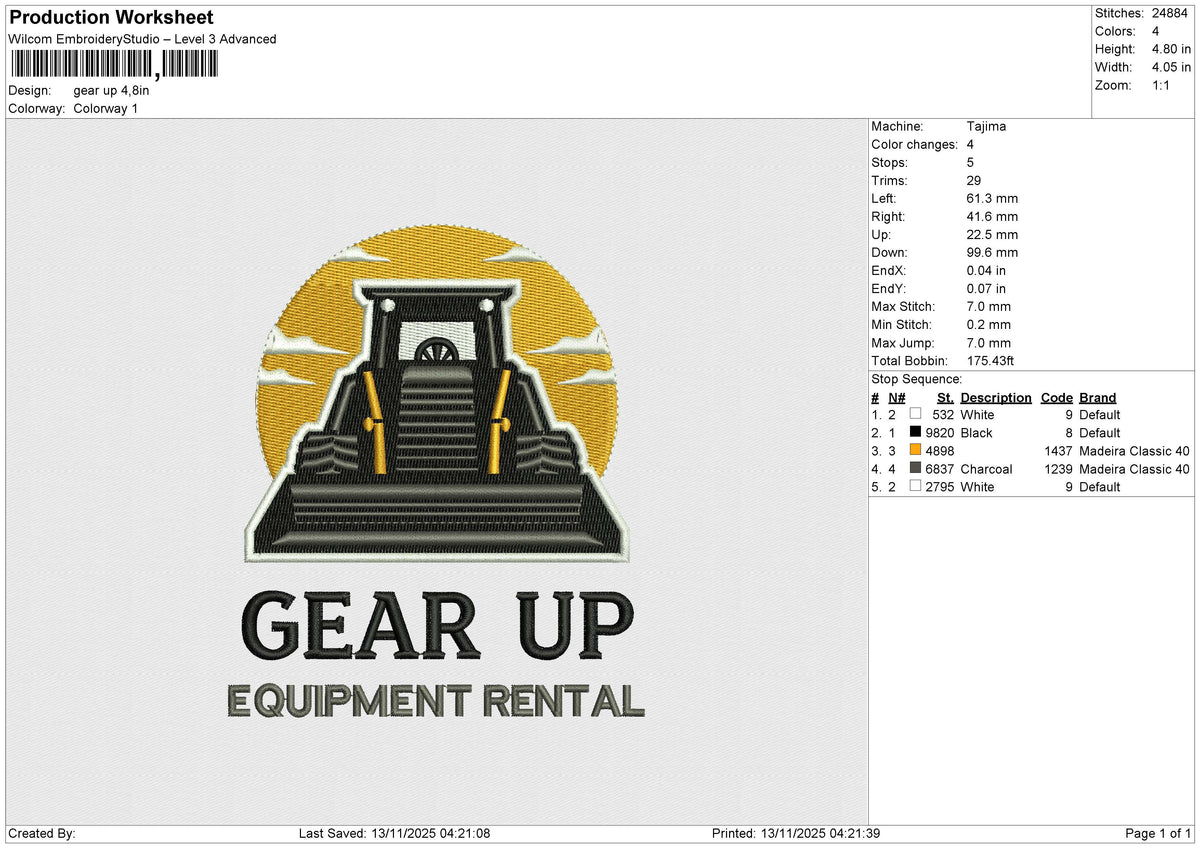Screen dimensions: 1200x848
Task: Click the 'Stop Sequence:' heading
Action: click(x=917, y=379)
